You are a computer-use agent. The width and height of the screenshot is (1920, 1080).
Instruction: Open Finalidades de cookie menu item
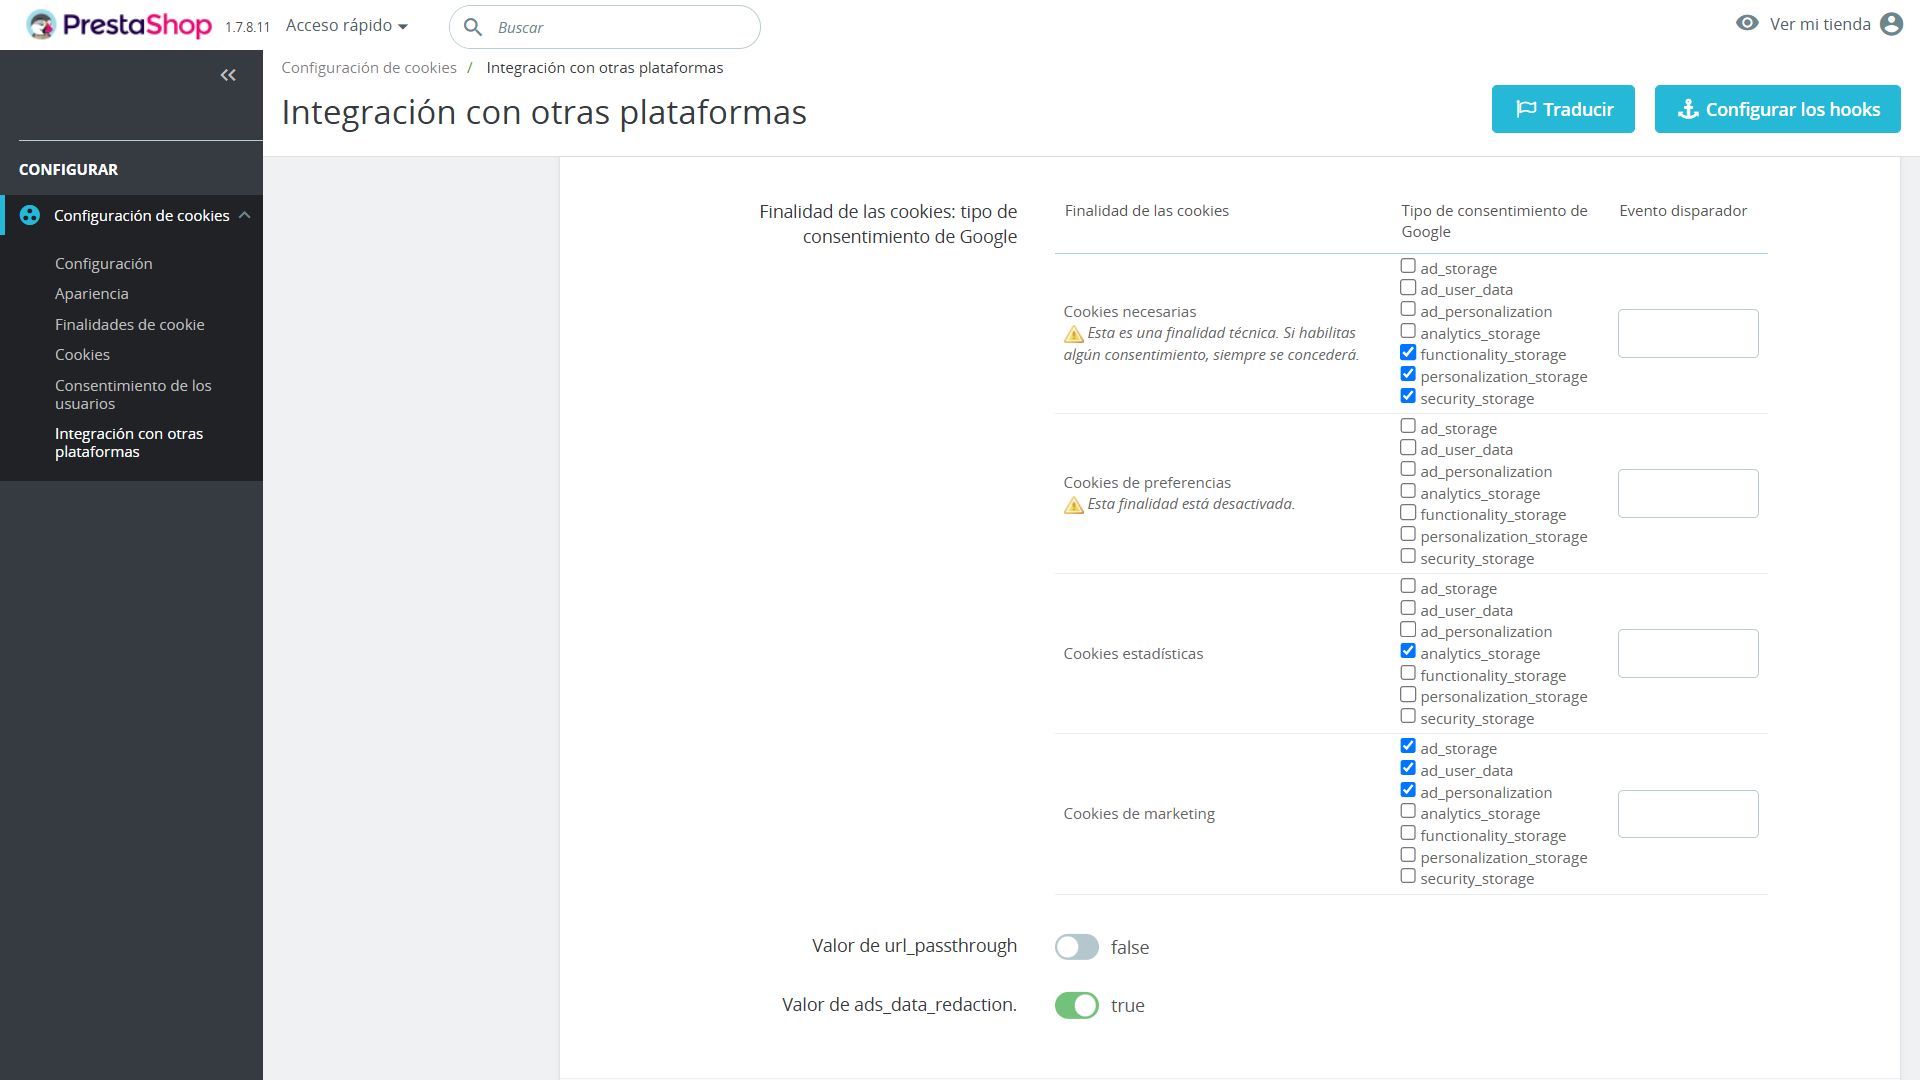point(129,324)
